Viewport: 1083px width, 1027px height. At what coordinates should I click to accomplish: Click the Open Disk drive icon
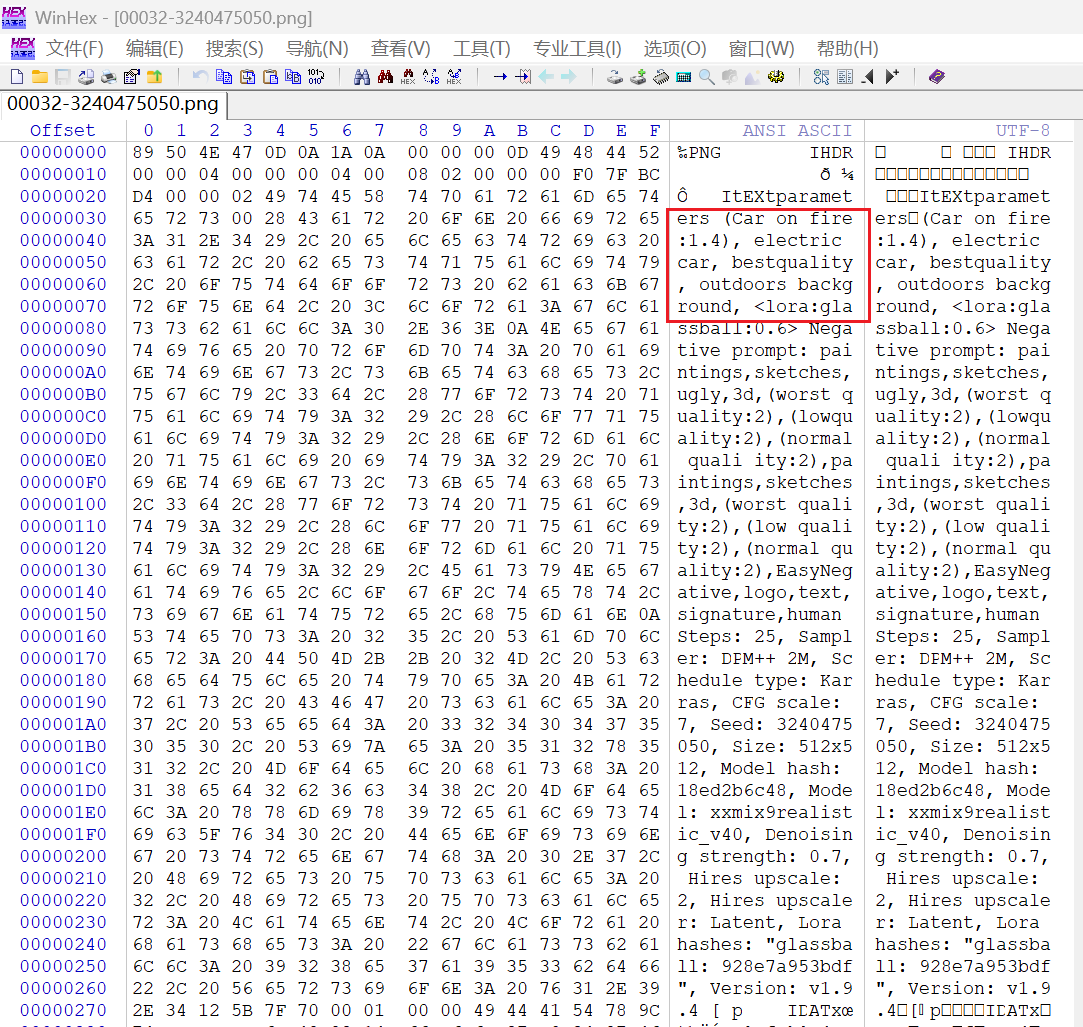coord(615,77)
